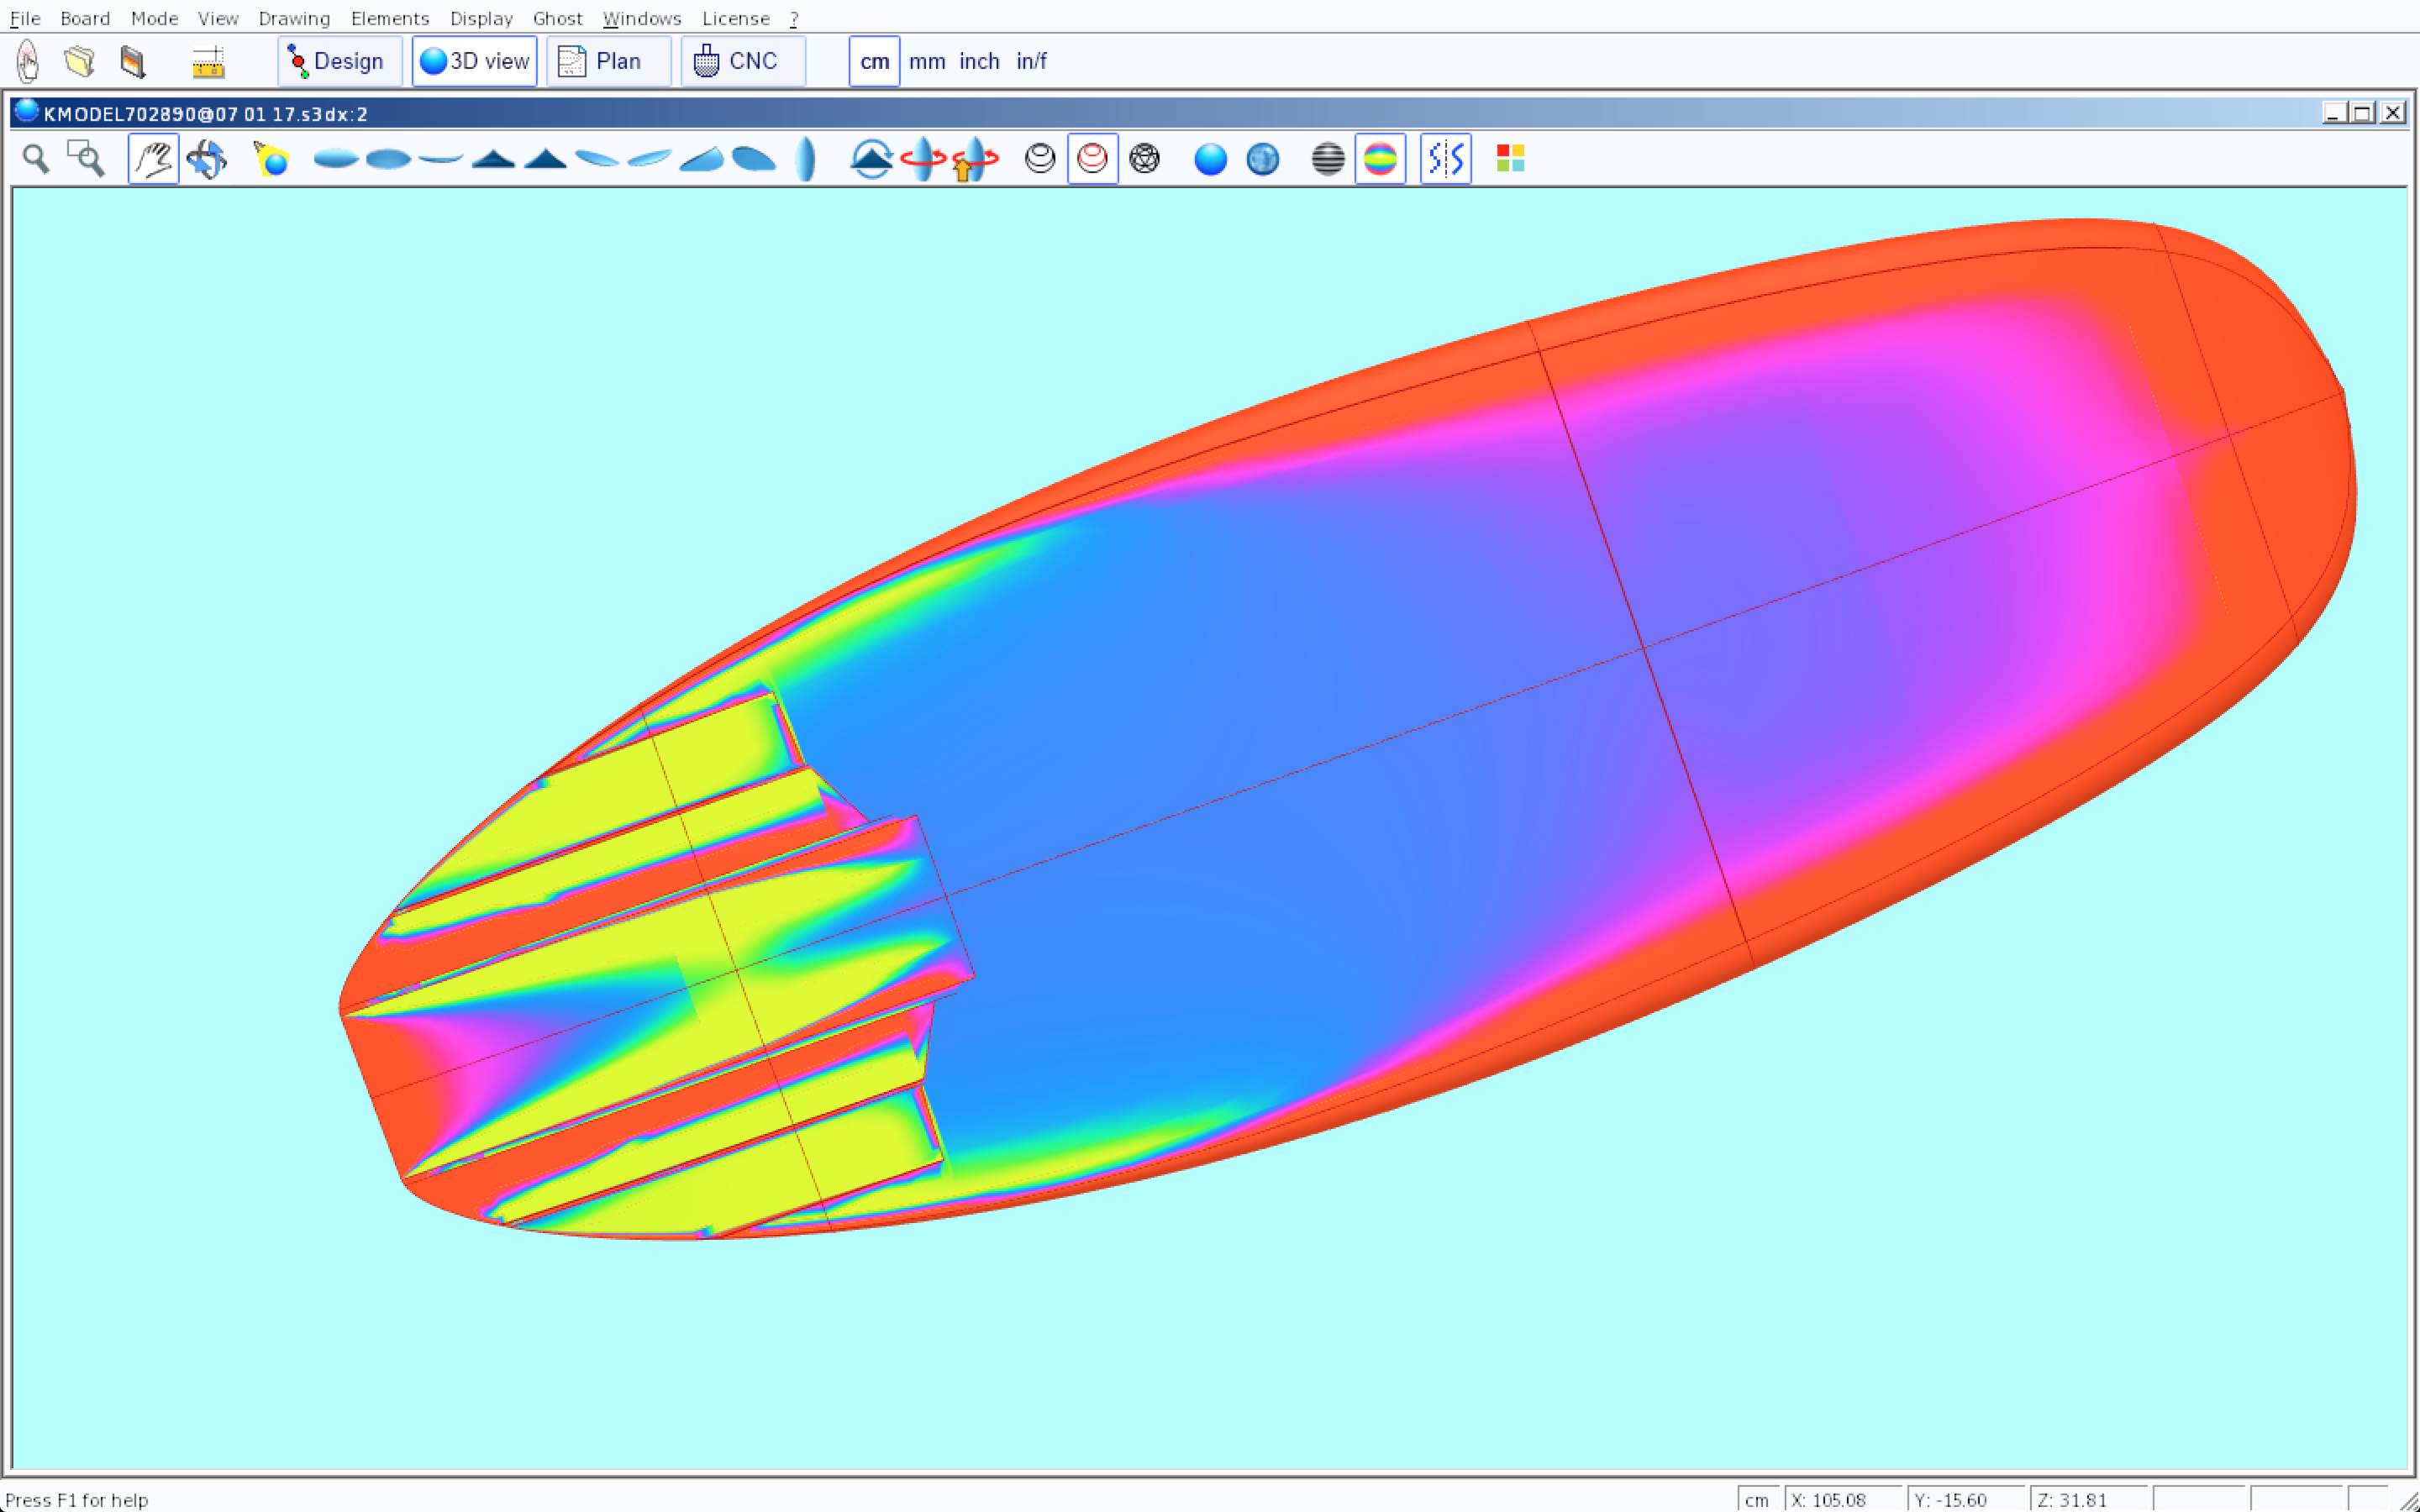Switch to vertical nose-on board view
The image size is (2420, 1512).
[x=806, y=159]
